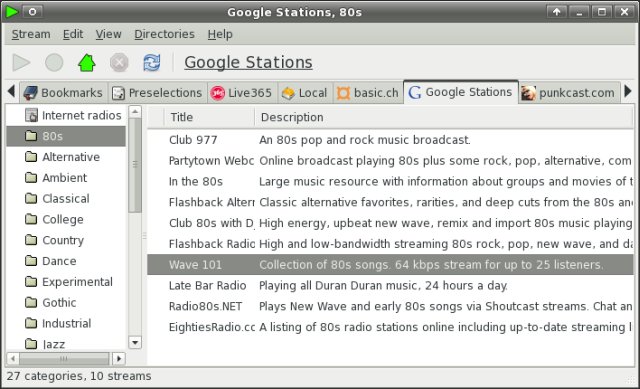
Task: Click the 27 categories, 10 streams status text
Action: click(x=79, y=376)
